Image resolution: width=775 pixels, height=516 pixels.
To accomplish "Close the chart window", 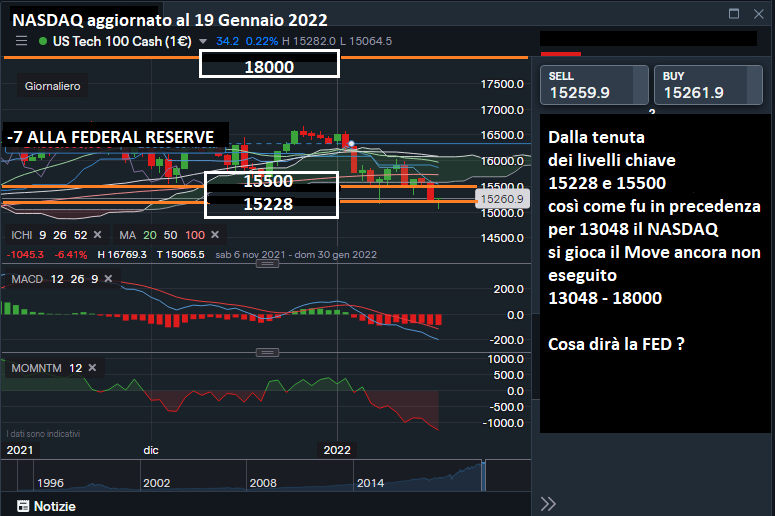I will [759, 14].
